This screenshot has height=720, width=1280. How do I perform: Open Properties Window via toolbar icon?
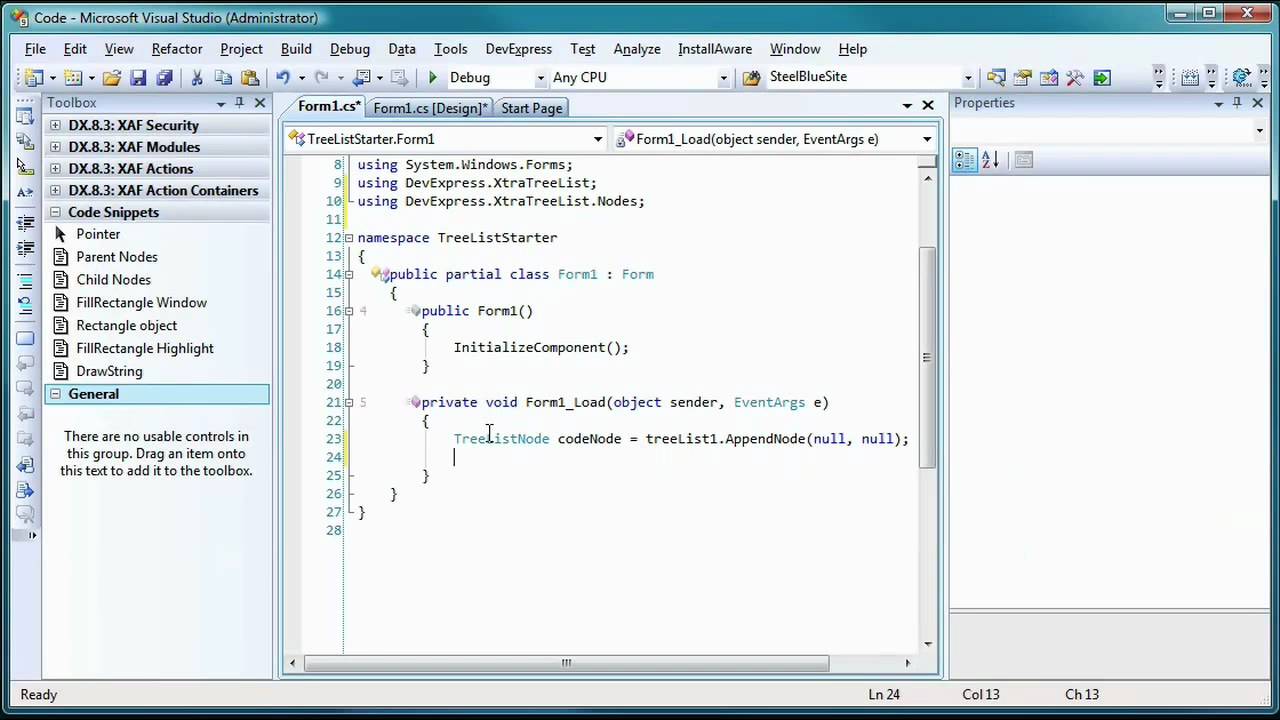pos(1022,78)
